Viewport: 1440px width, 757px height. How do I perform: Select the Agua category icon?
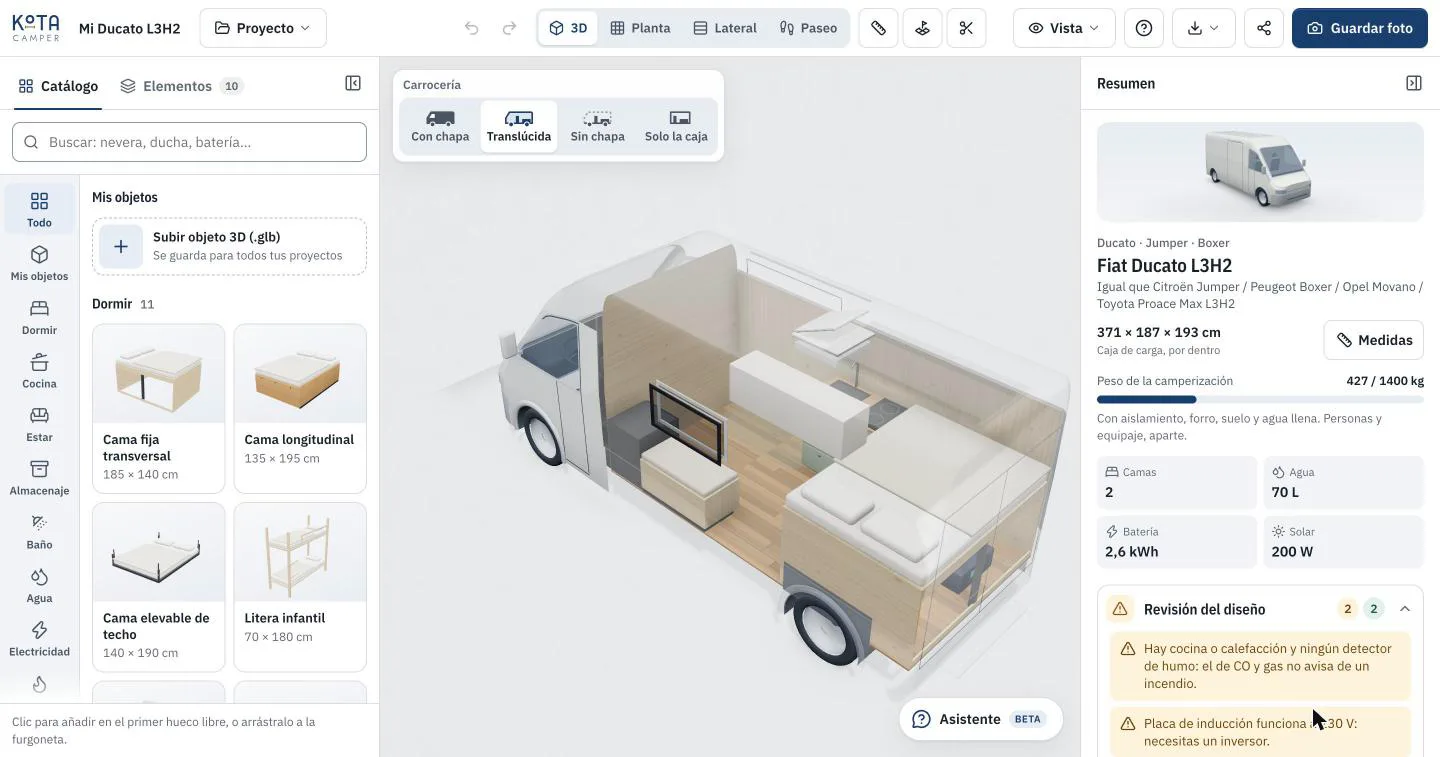[39, 586]
